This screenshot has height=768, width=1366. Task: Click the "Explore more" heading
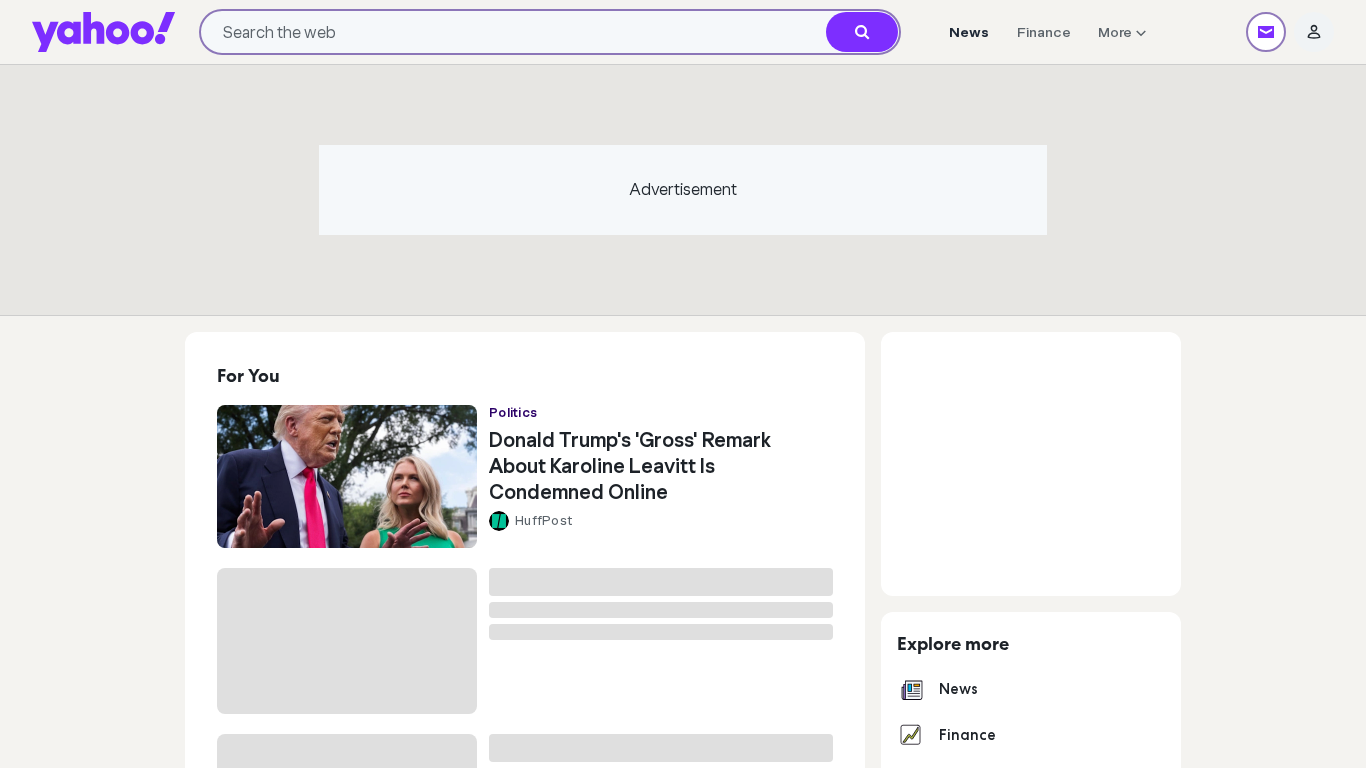tap(953, 644)
